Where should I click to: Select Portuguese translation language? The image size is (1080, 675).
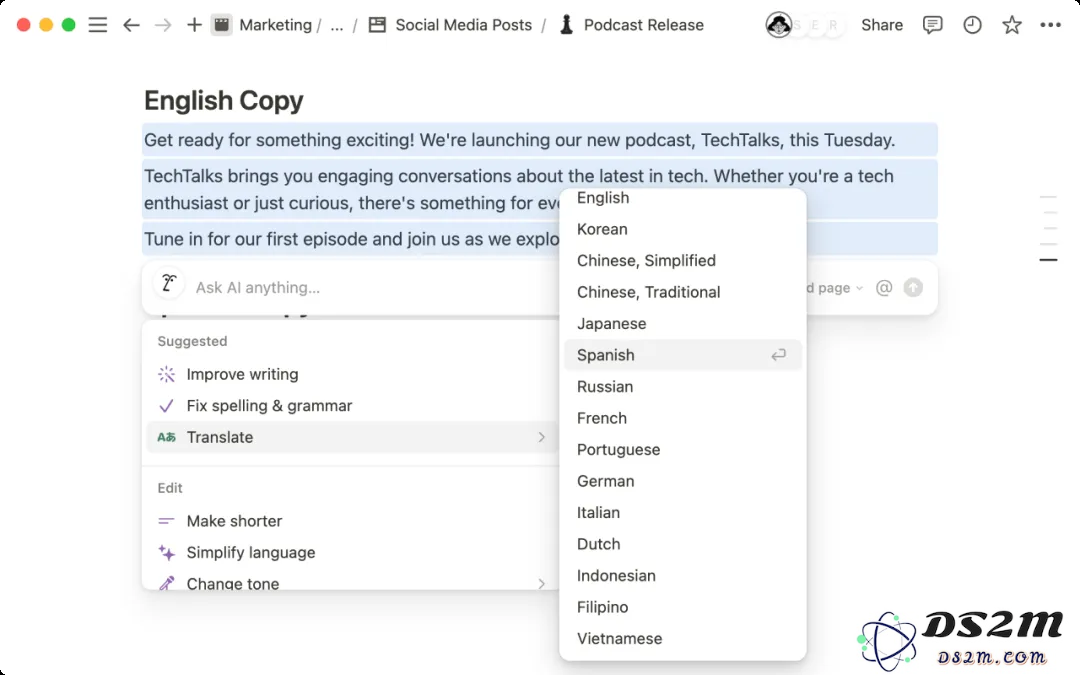(x=683, y=450)
